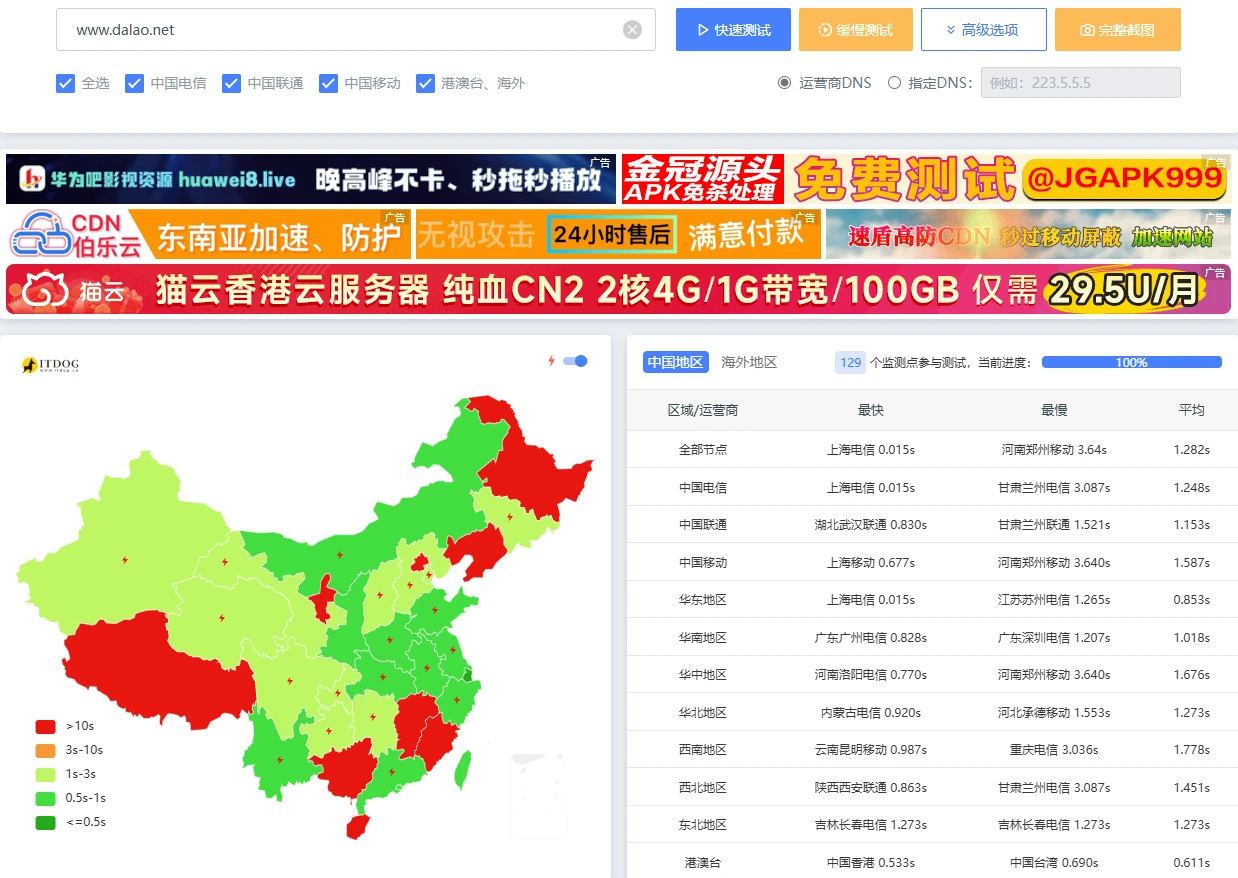This screenshot has height=878, width=1238.
Task: Select the 指定DNS radio button
Action: coord(894,83)
